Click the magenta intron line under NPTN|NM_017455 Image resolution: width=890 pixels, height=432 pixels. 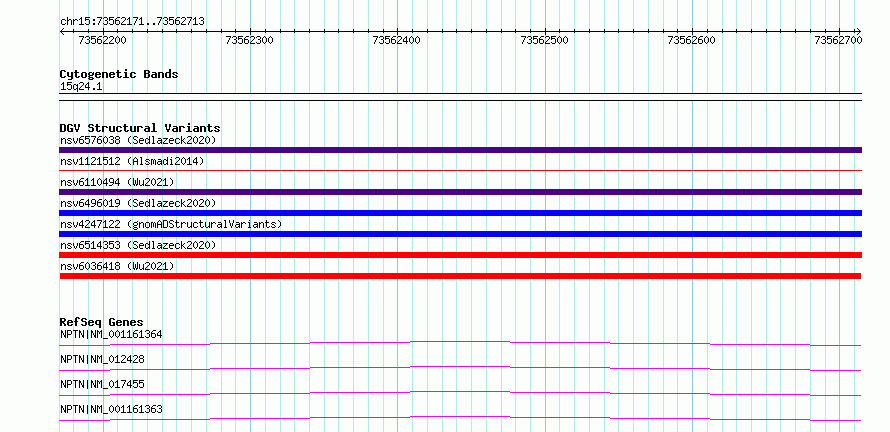tap(460, 393)
